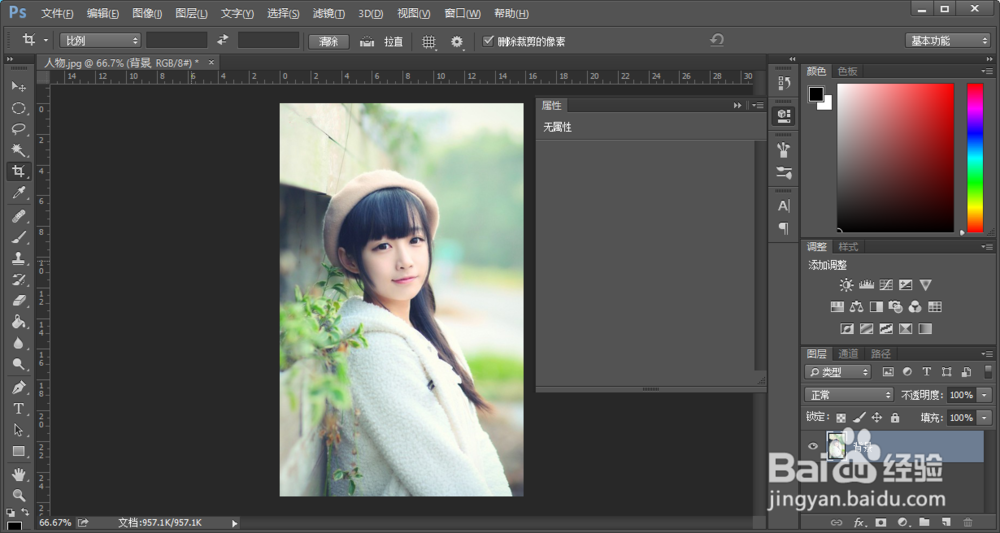Select the Hand tool
This screenshot has width=1000, height=533.
[x=18, y=474]
